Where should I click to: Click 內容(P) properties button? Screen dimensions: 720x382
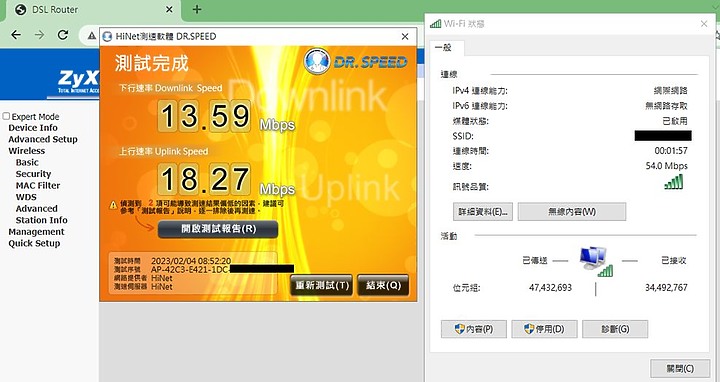click(x=474, y=329)
